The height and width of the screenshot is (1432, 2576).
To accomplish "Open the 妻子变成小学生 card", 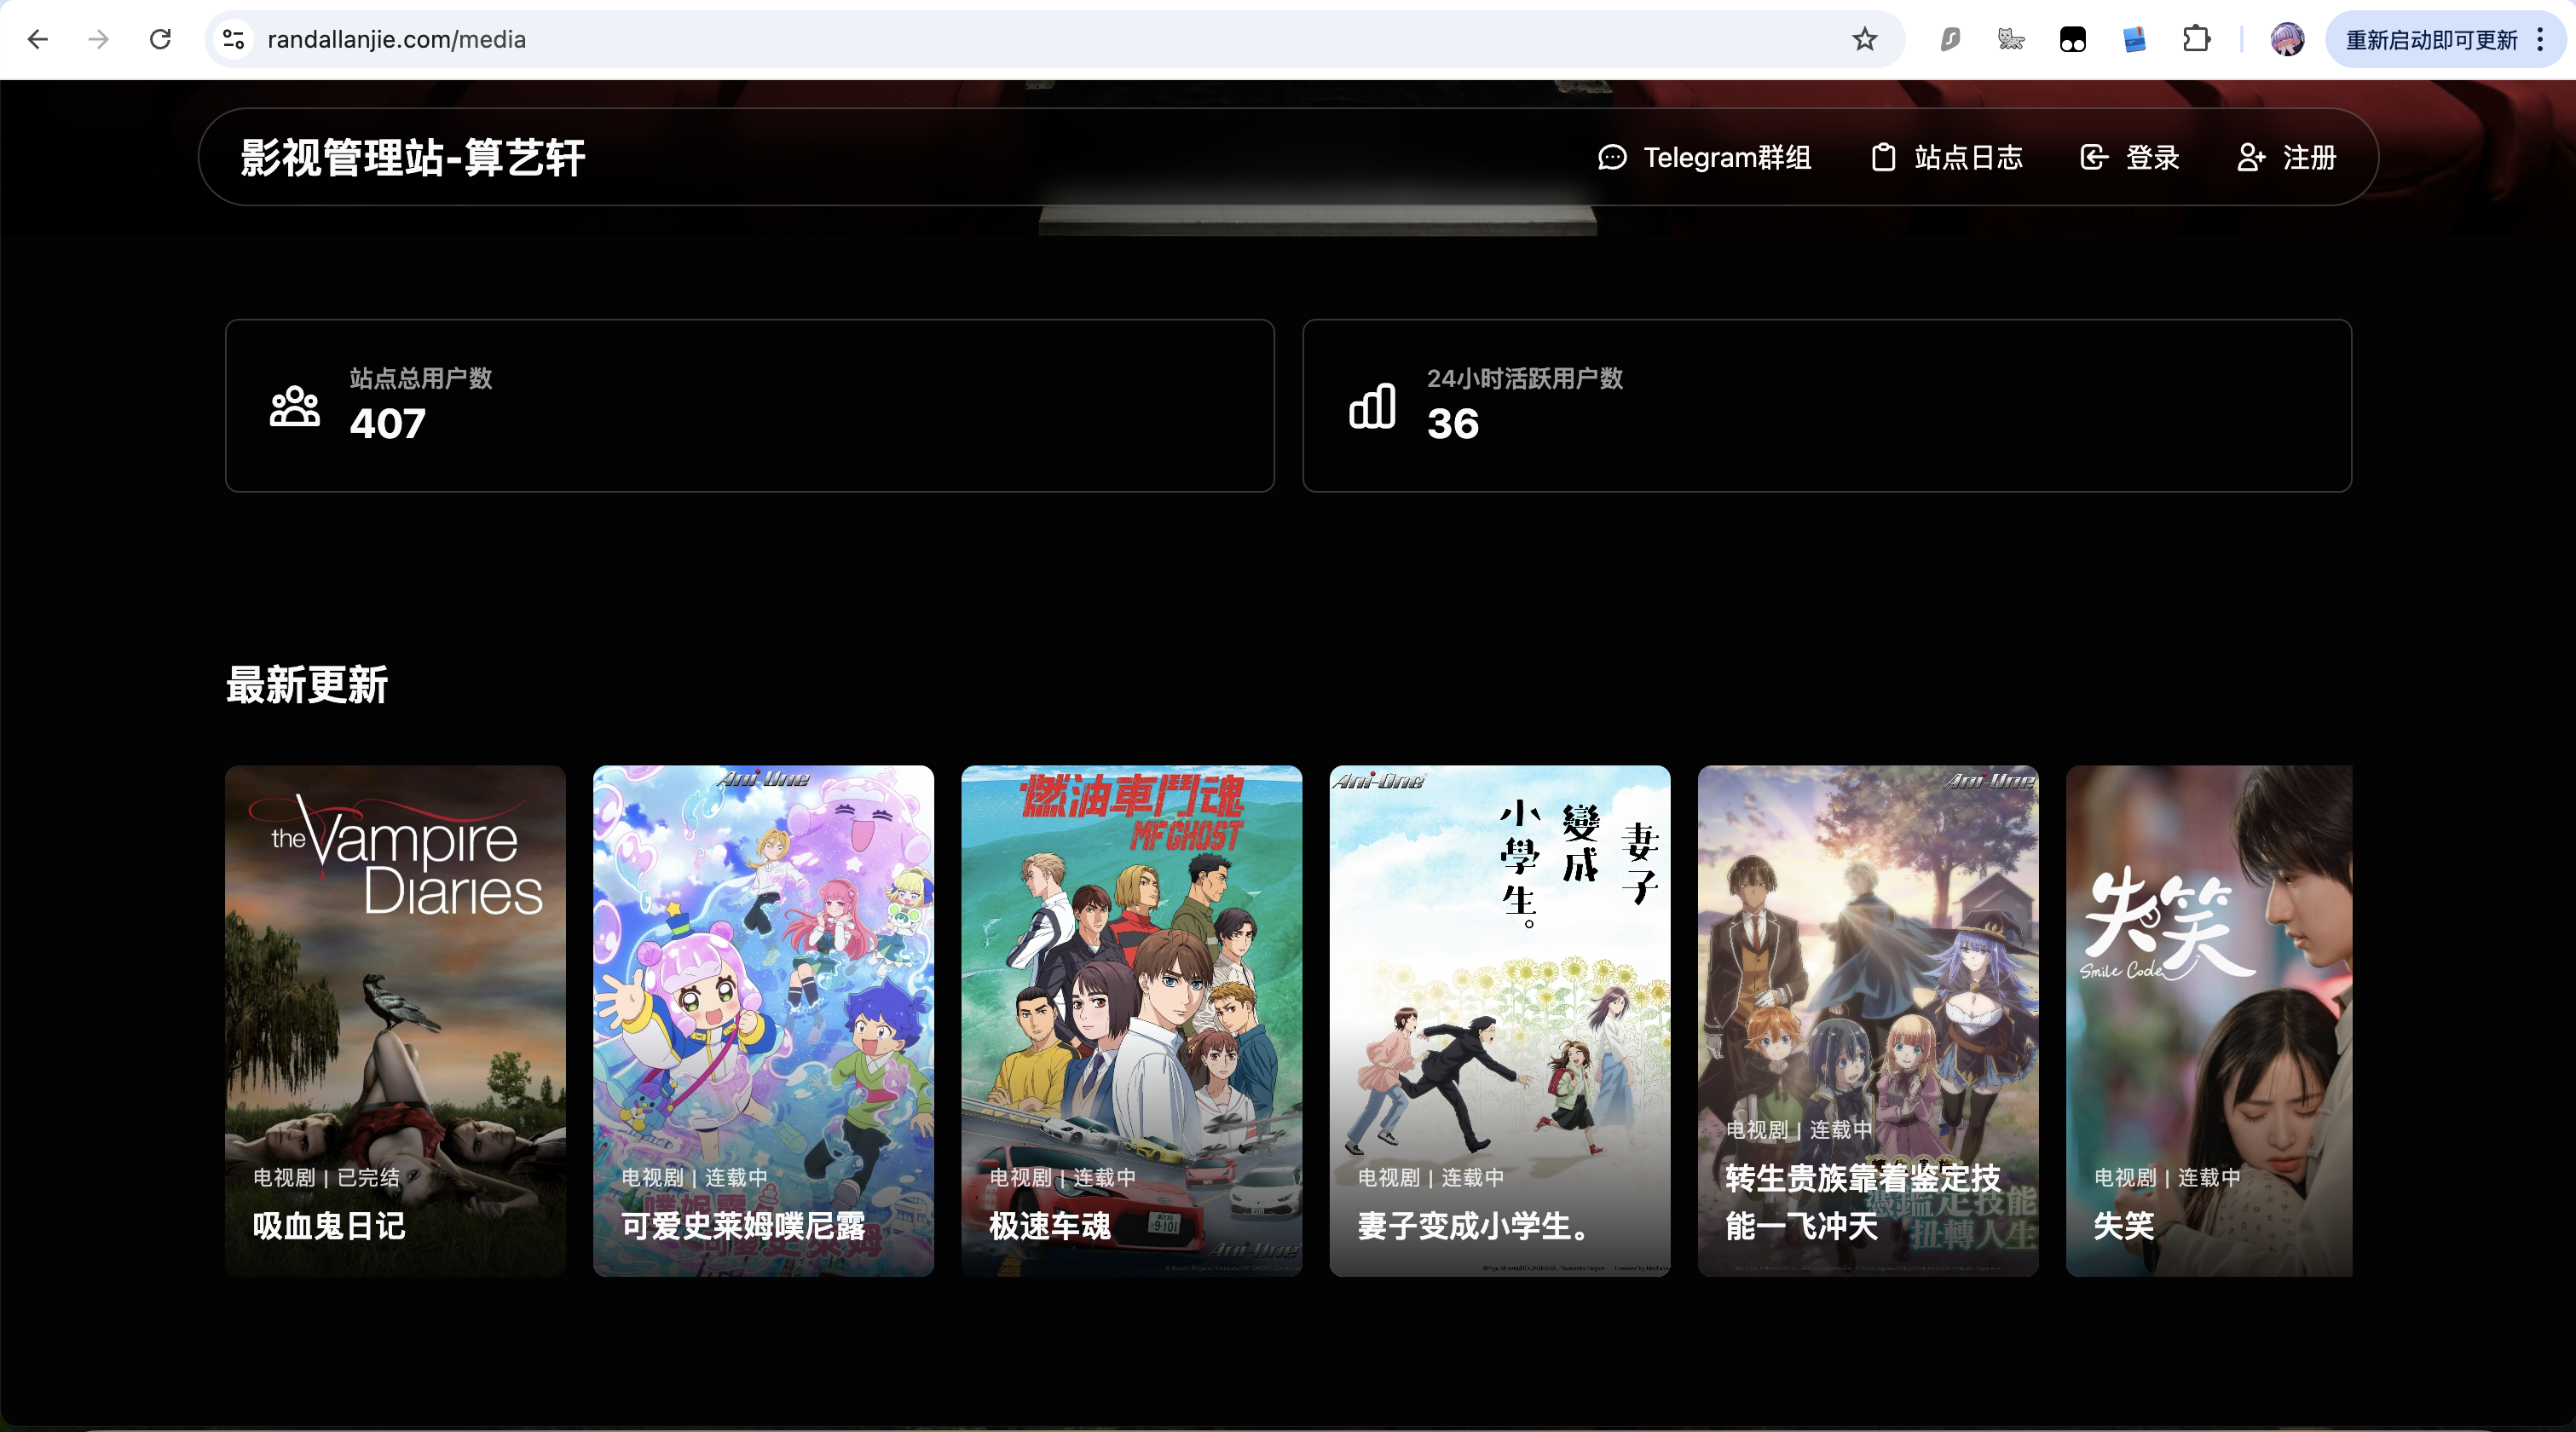I will pos(1499,1020).
